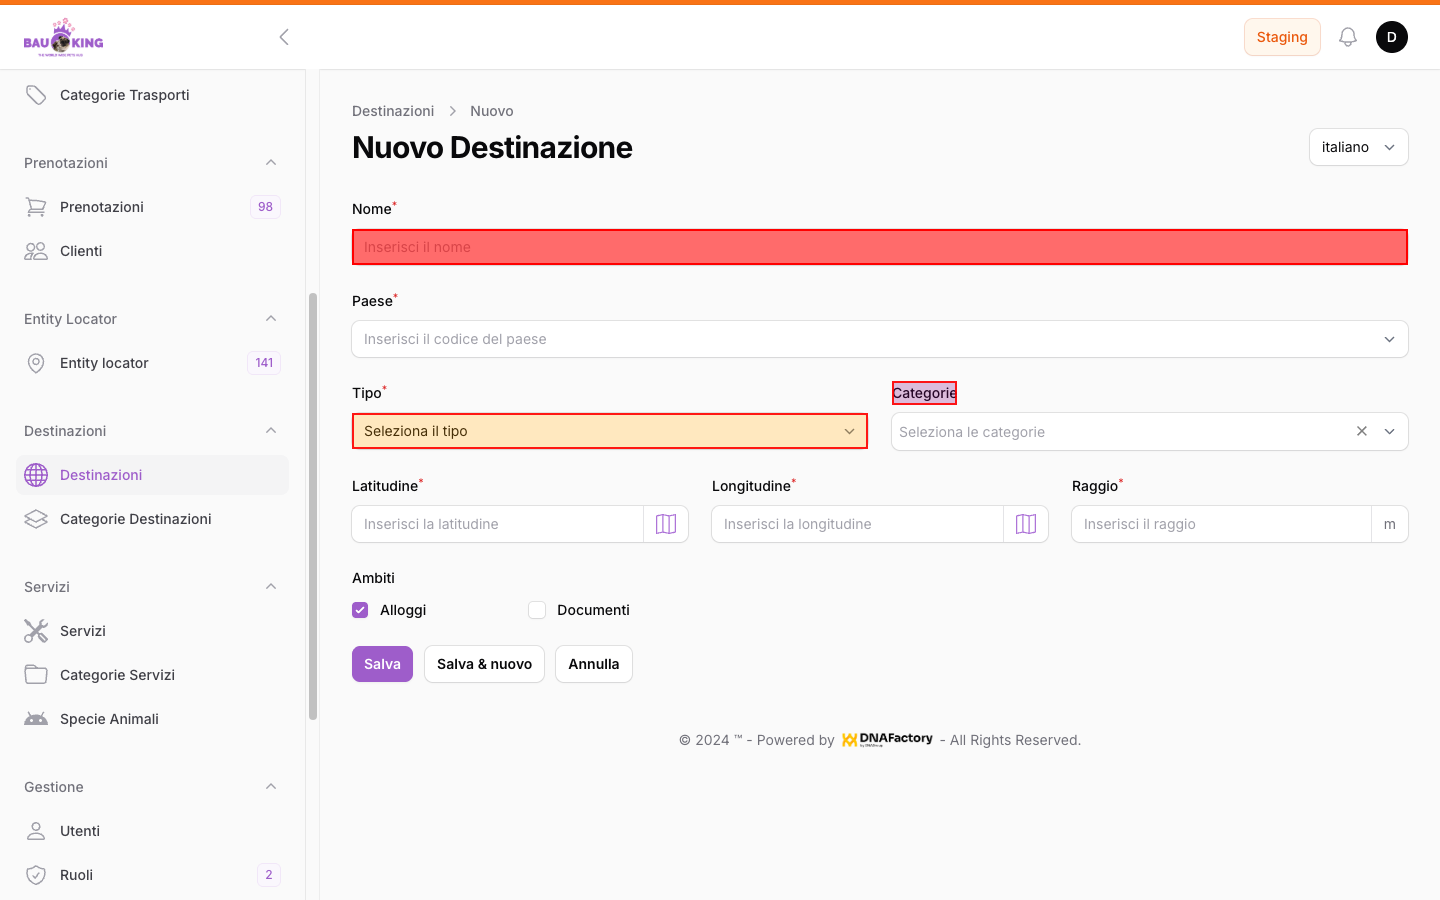Viewport: 1440px width, 900px height.
Task: Click the notifications bell icon
Action: (x=1347, y=36)
